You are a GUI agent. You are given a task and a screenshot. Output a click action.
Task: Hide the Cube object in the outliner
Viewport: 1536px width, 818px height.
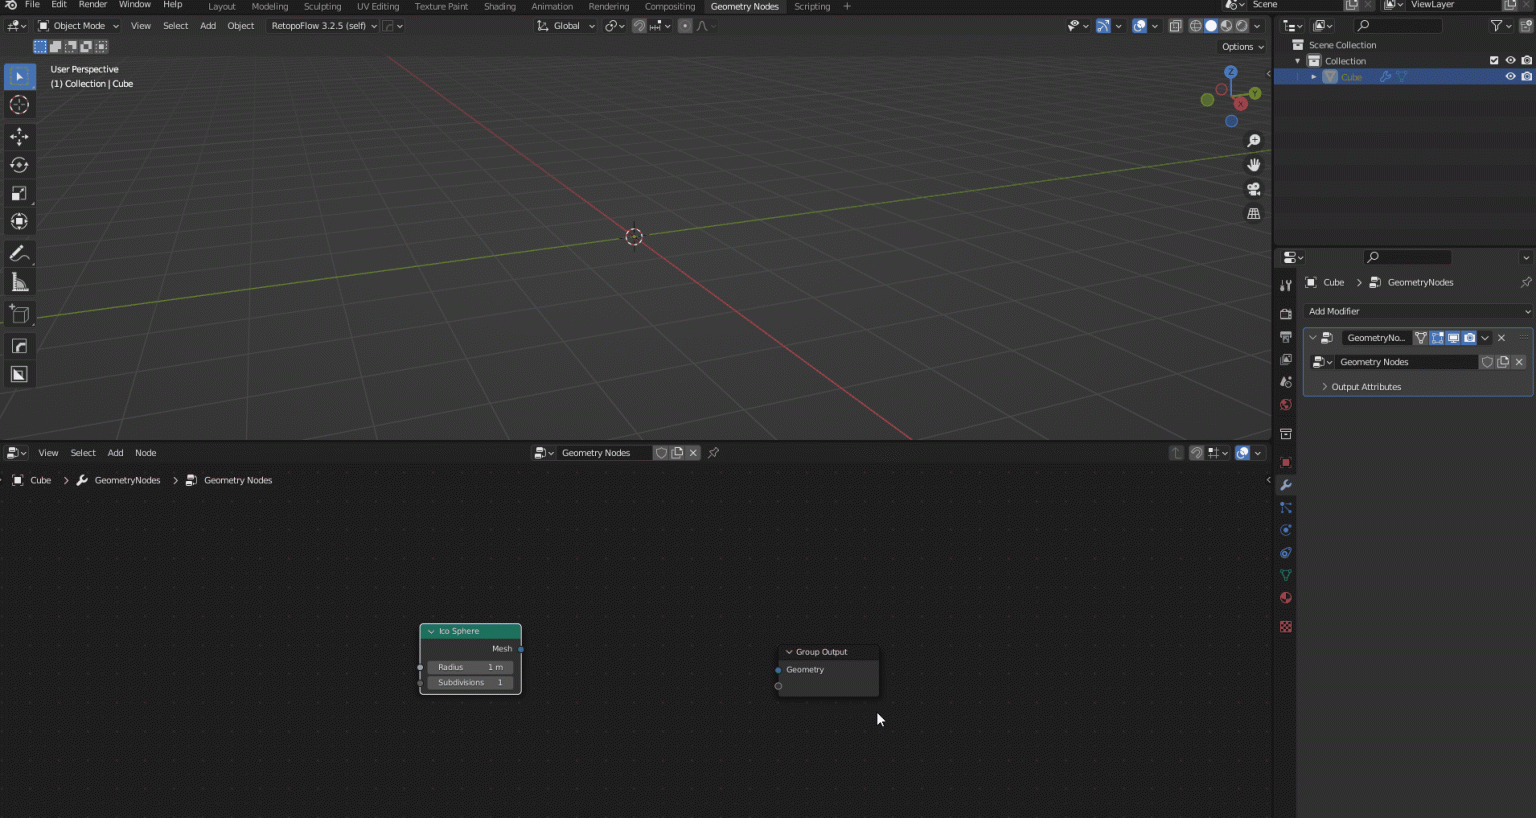(1510, 76)
